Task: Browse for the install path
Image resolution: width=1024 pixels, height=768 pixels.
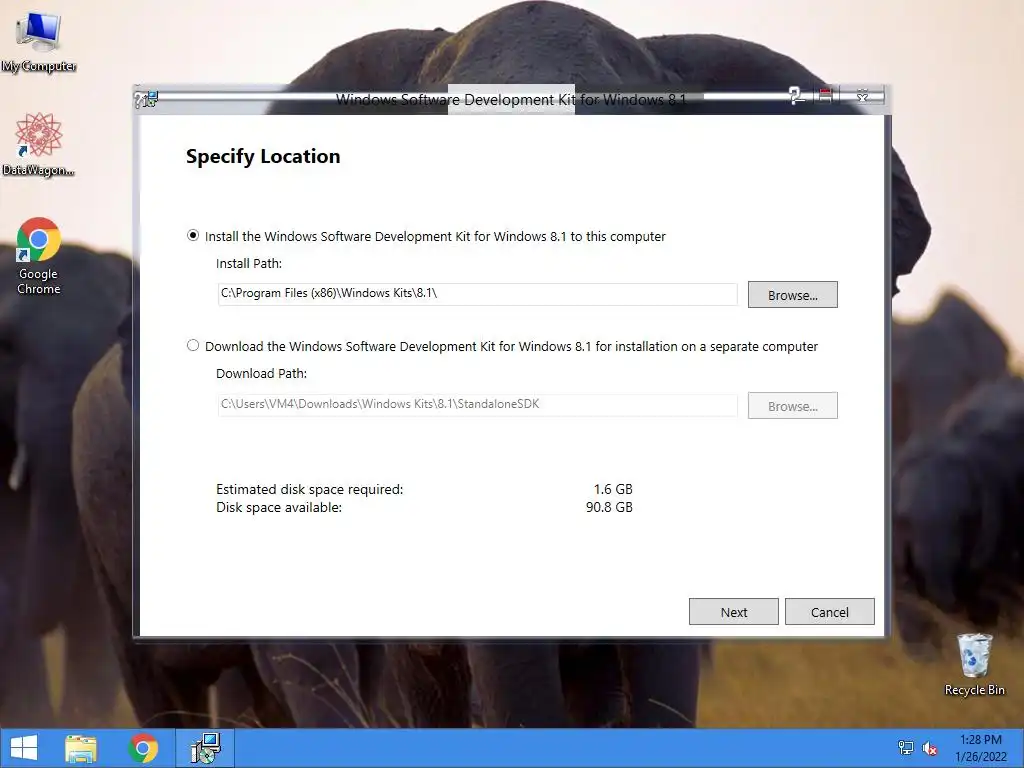Action: click(x=792, y=295)
